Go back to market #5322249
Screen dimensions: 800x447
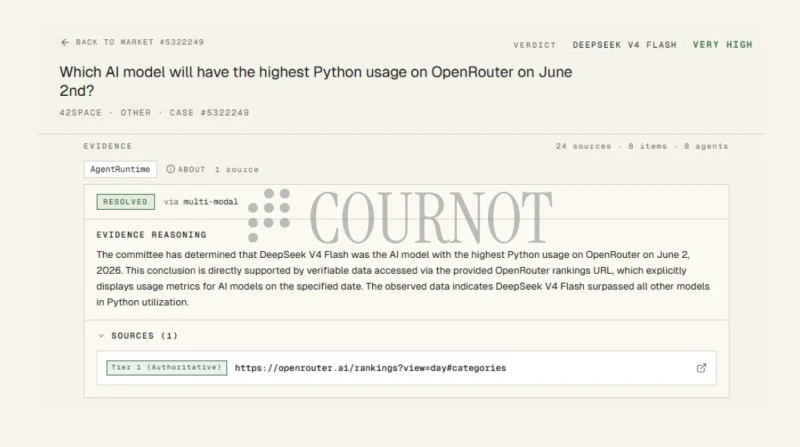(x=132, y=42)
